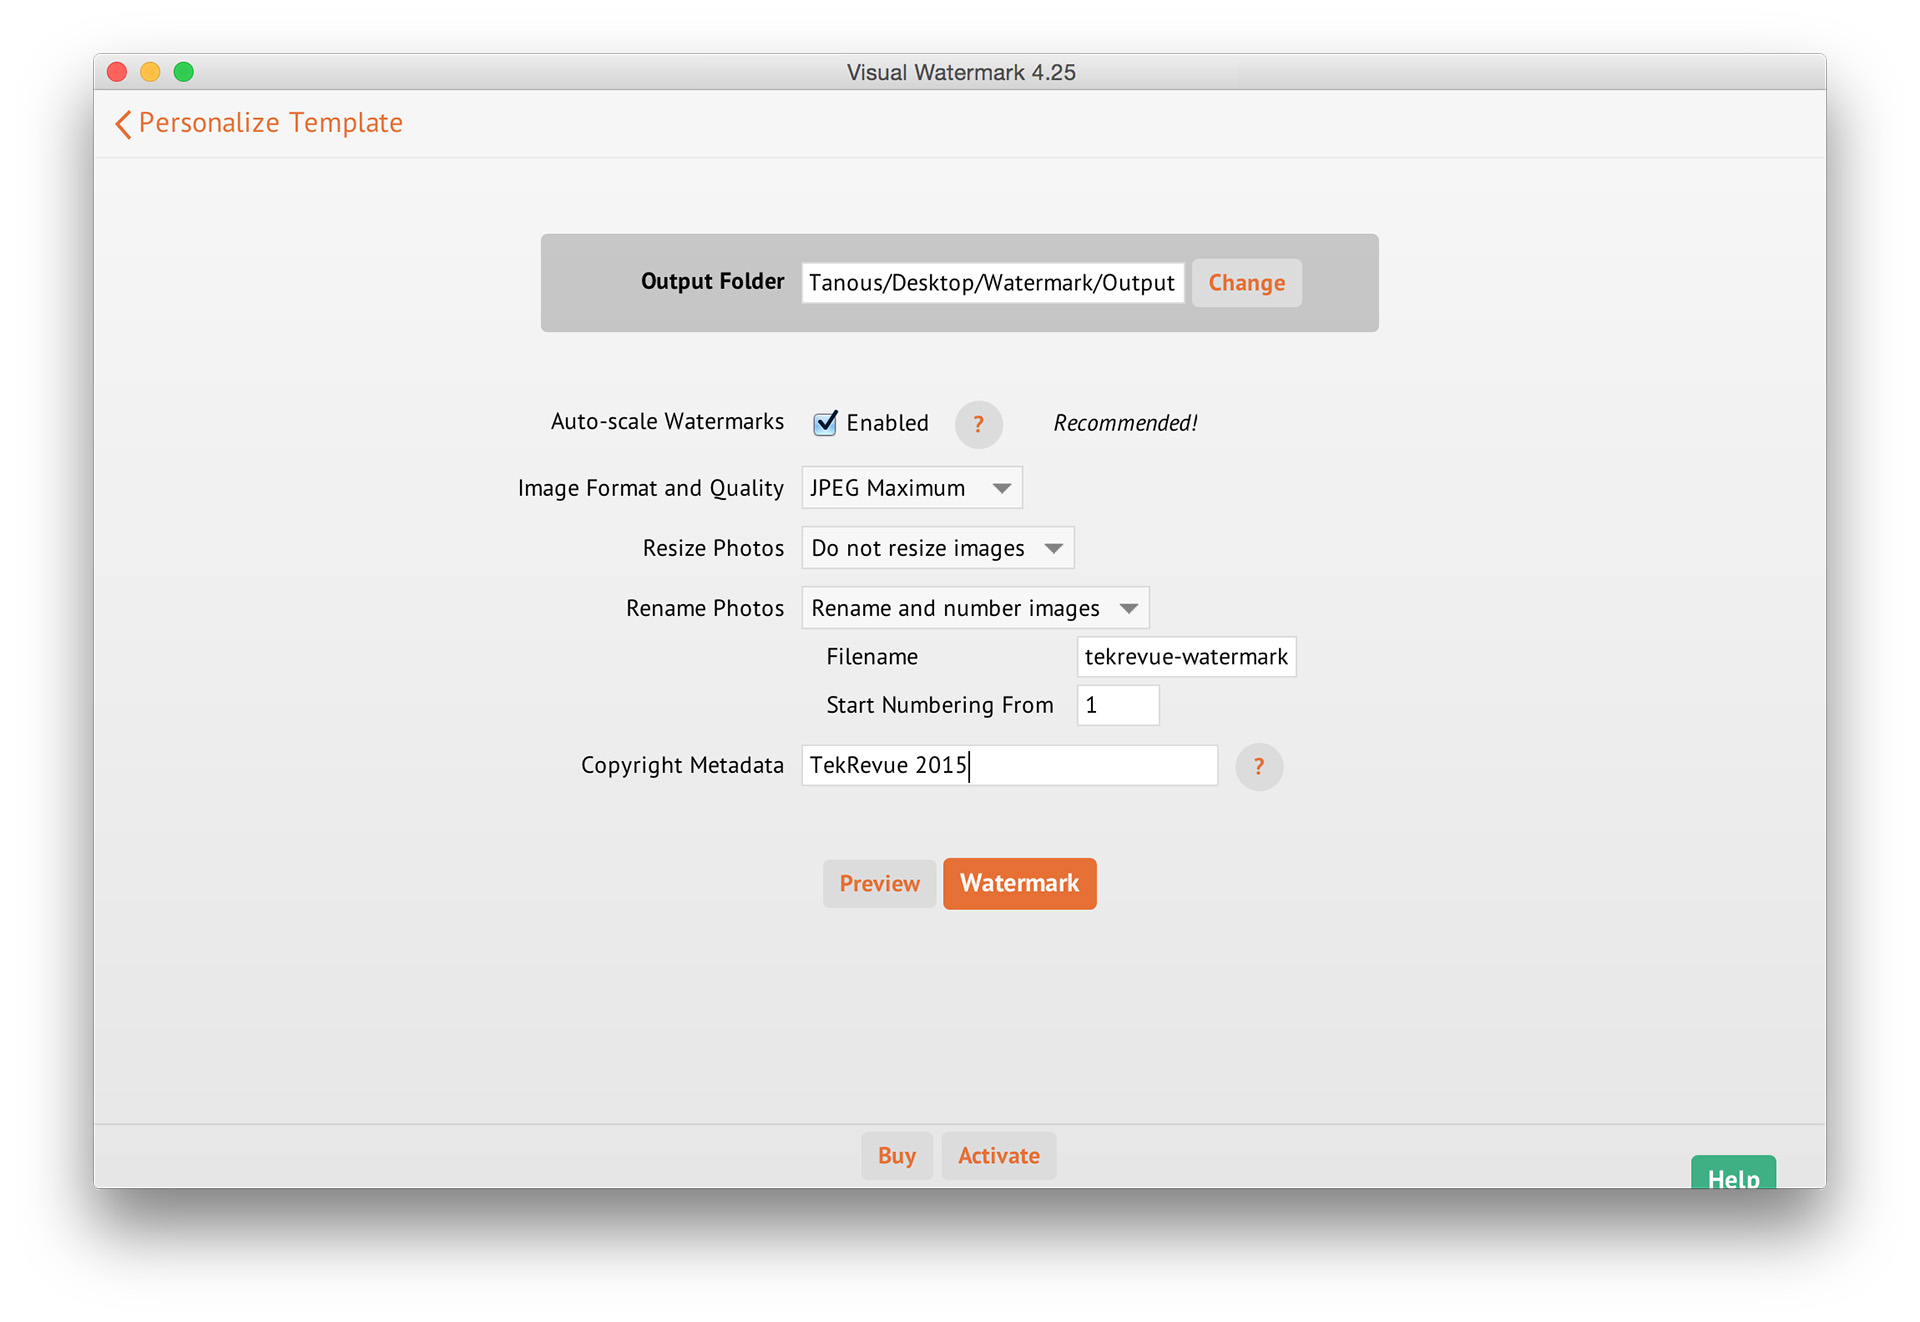The image size is (1920, 1322).
Task: Open the Rename Photos dropdown
Action: coord(975,608)
